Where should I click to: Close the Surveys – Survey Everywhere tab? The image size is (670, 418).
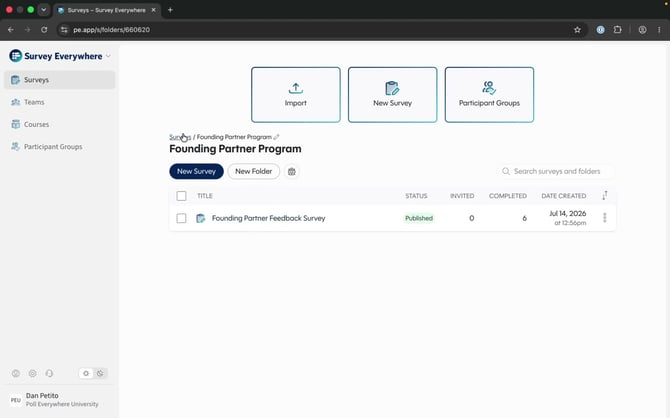point(153,10)
